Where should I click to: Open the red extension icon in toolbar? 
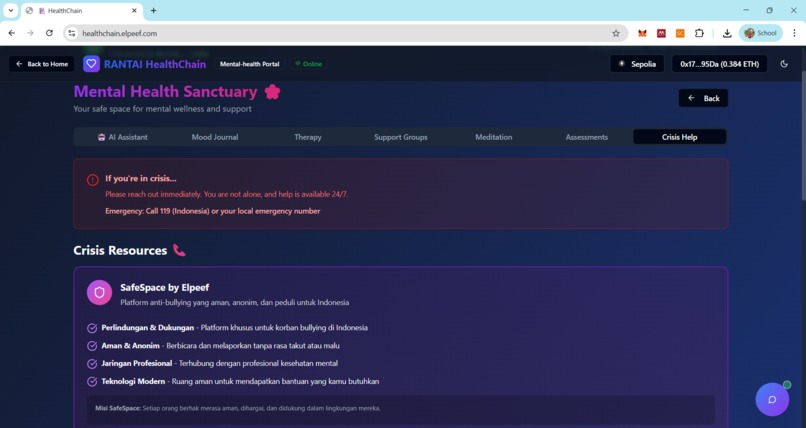661,33
